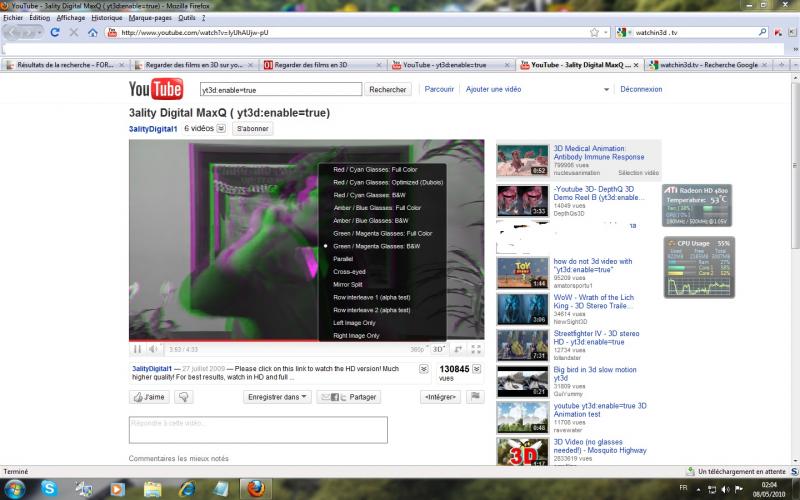The height and width of the screenshot is (500, 800).
Task: Click the Rechercher button
Action: [388, 89]
